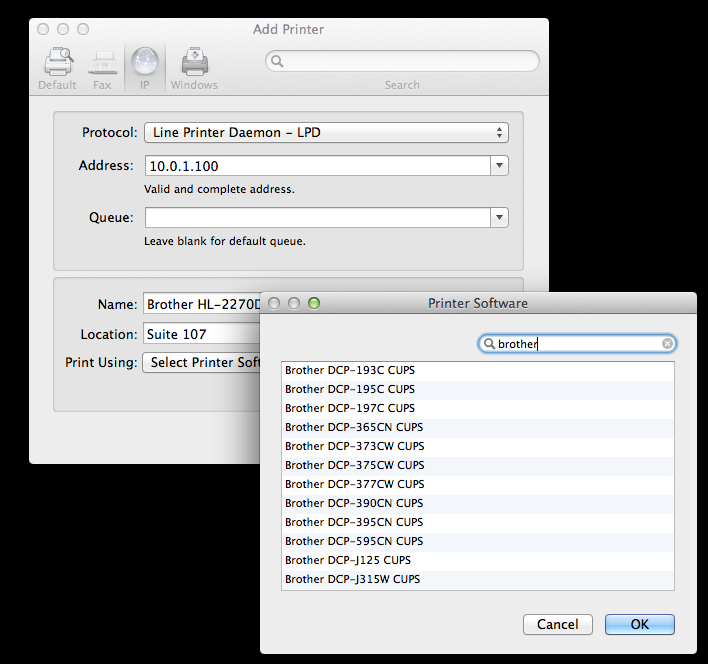Select Brother DCP-375CW CUPS

coord(478,465)
